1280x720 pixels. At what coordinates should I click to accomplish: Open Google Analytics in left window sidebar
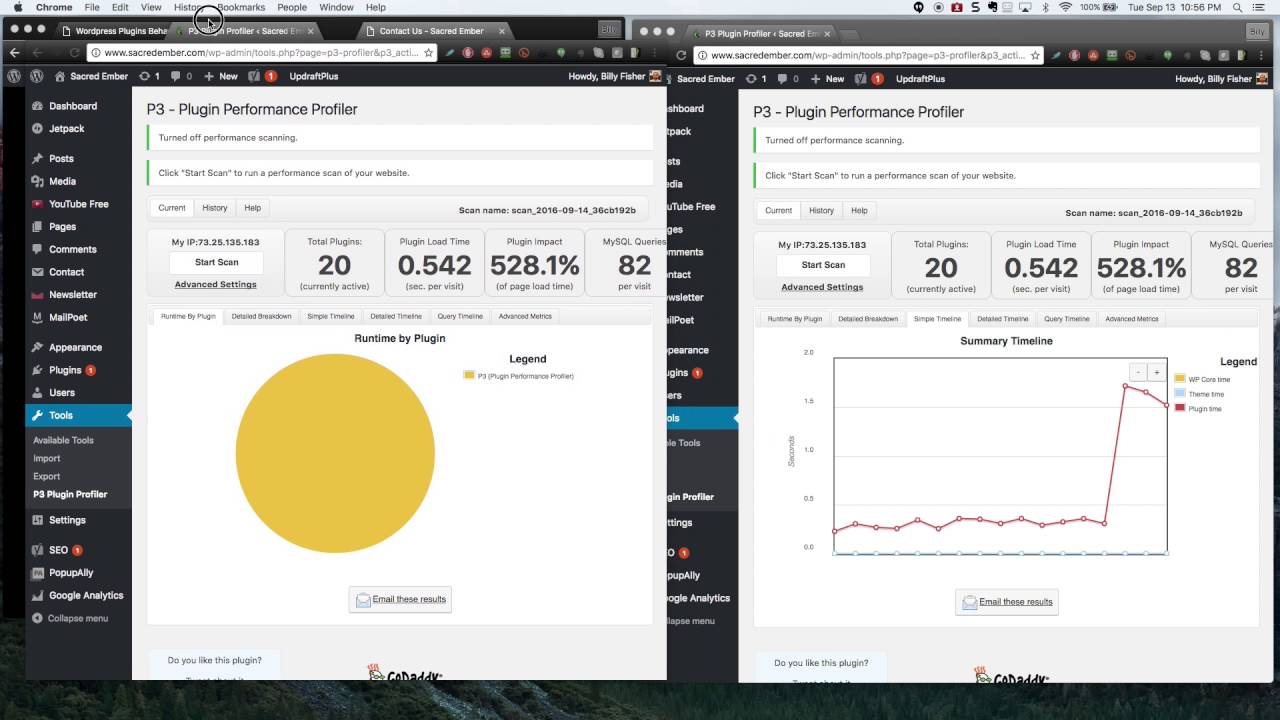click(x=86, y=596)
